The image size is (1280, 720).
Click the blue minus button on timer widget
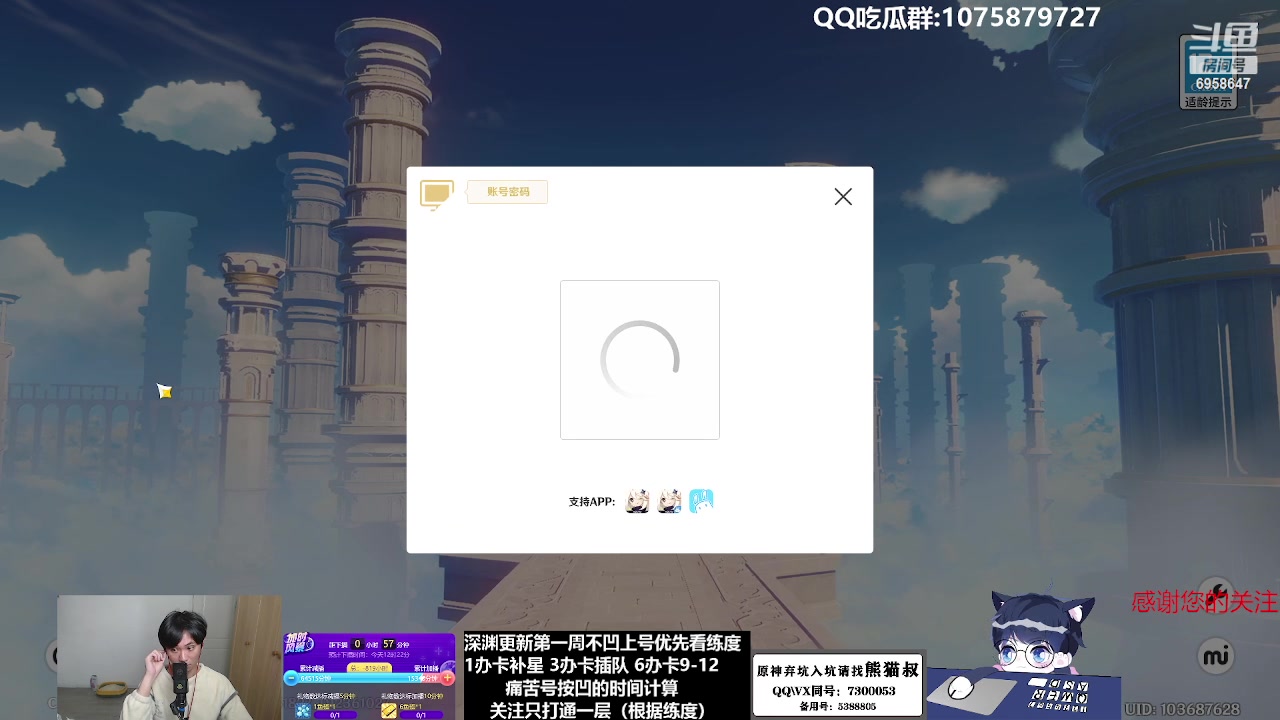pos(291,678)
